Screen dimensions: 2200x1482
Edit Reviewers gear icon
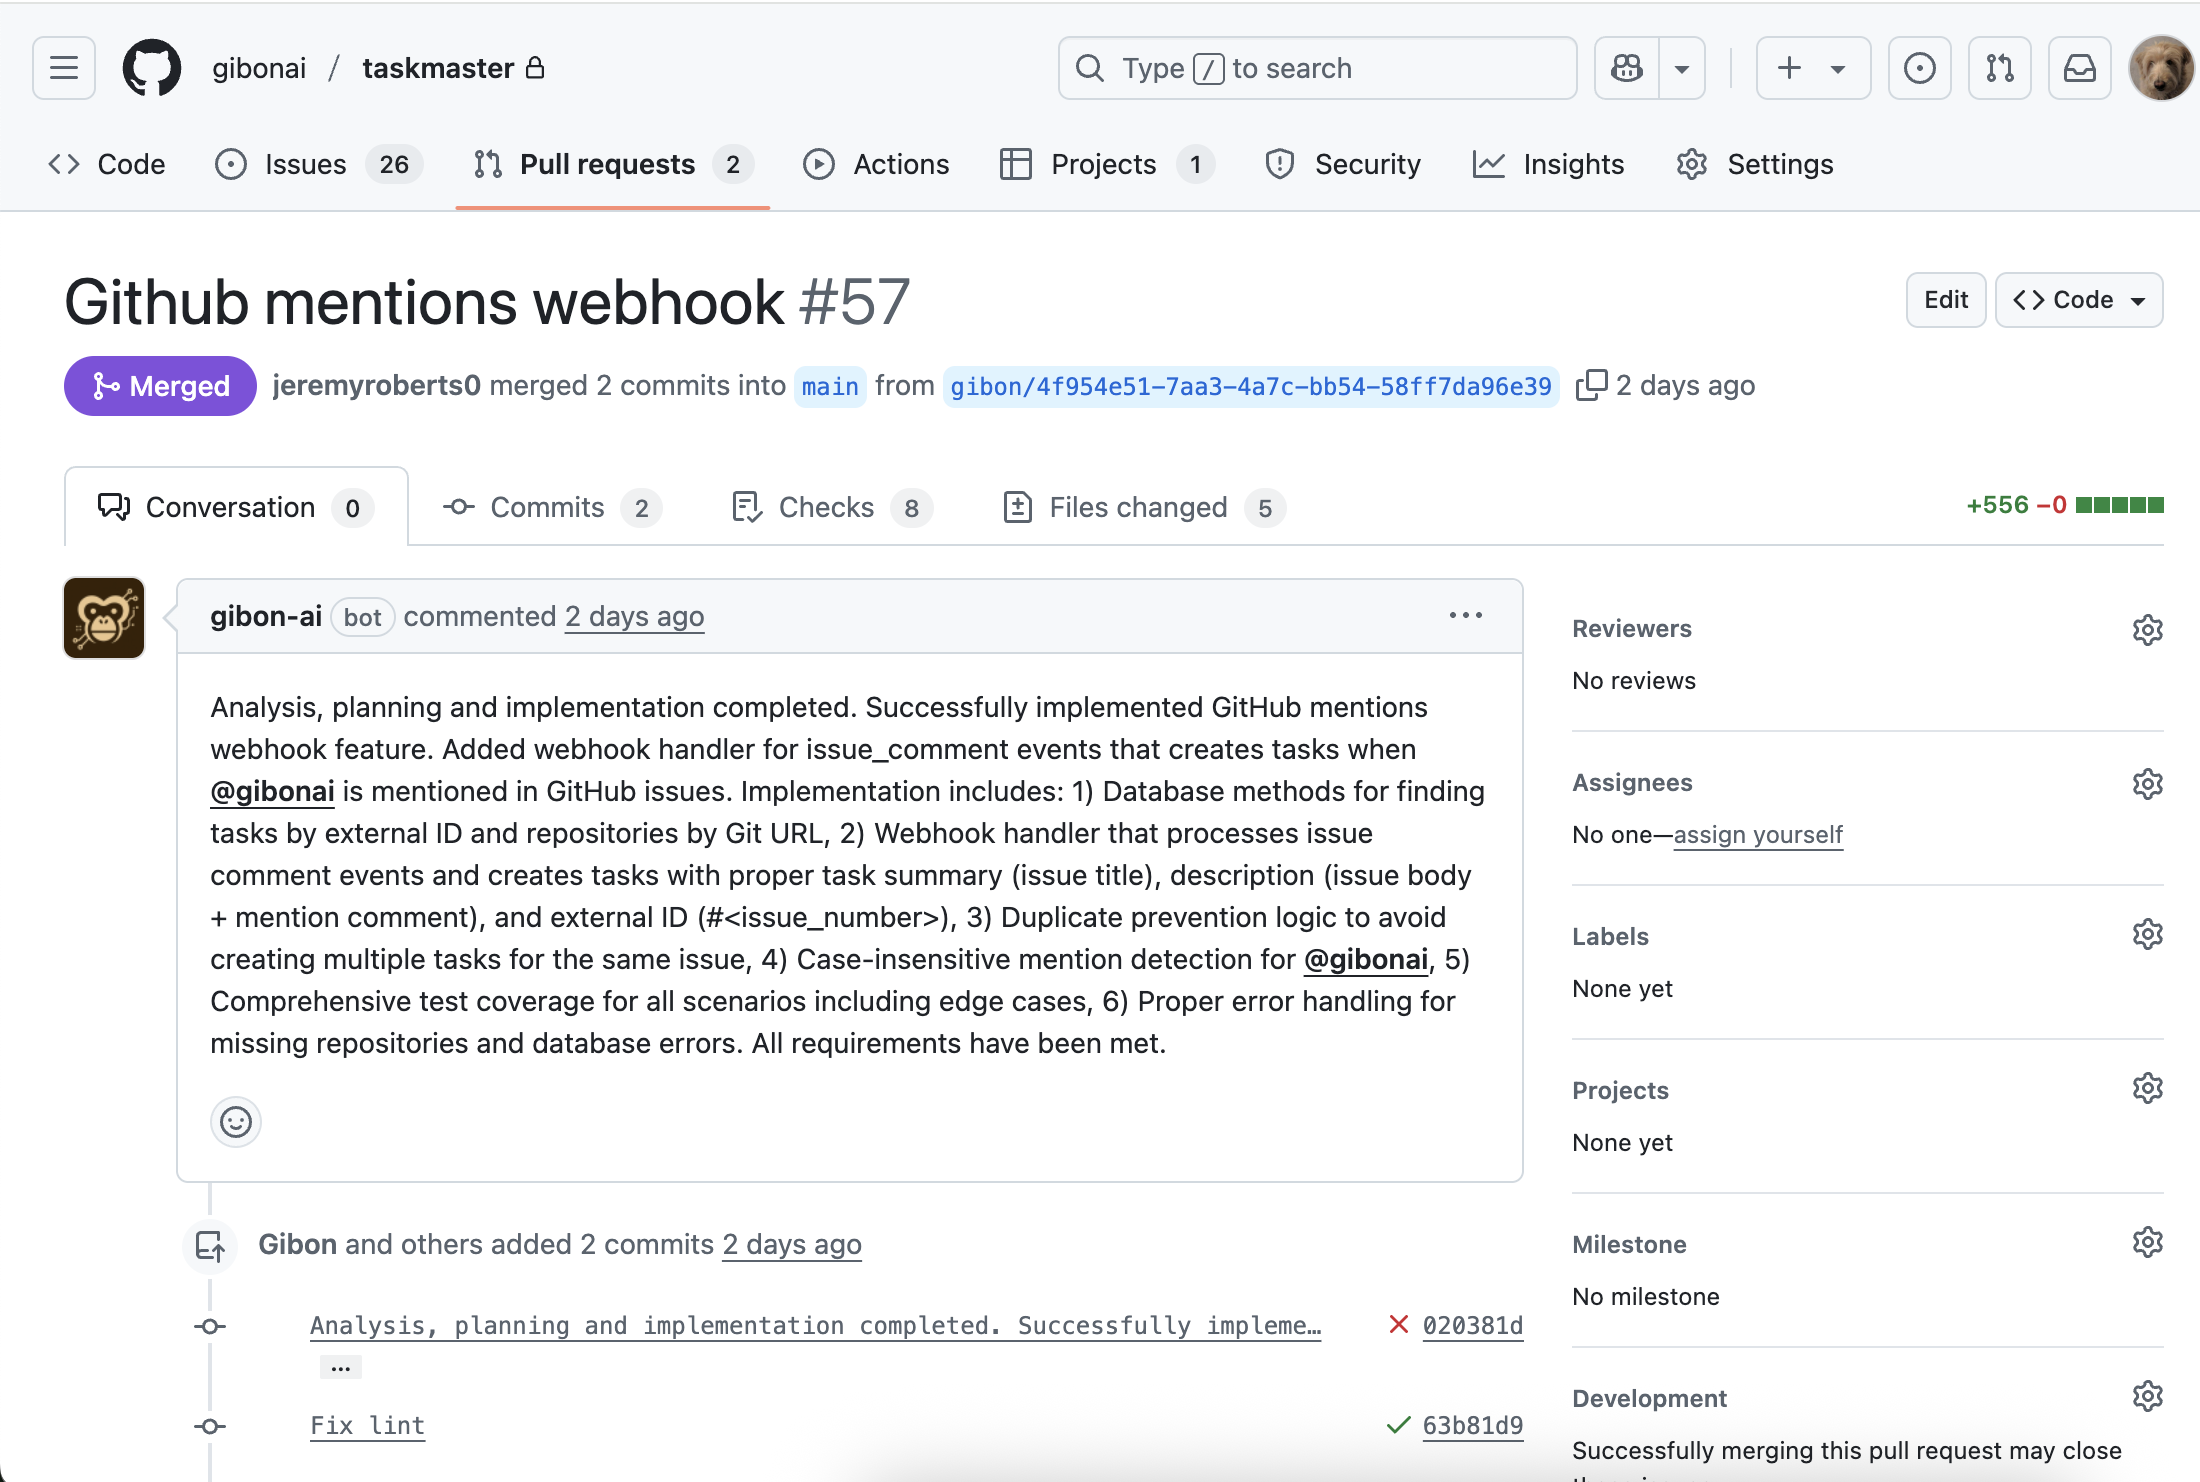2147,629
